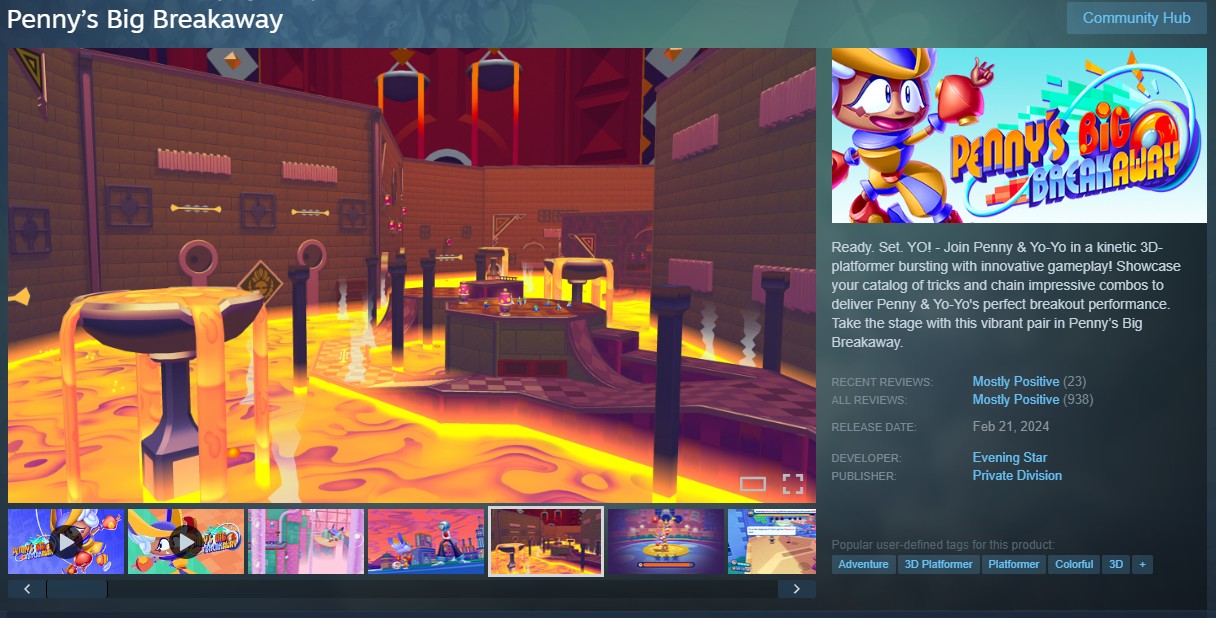
Task: Click the left arrow of thumbnail strip
Action: (x=27, y=589)
